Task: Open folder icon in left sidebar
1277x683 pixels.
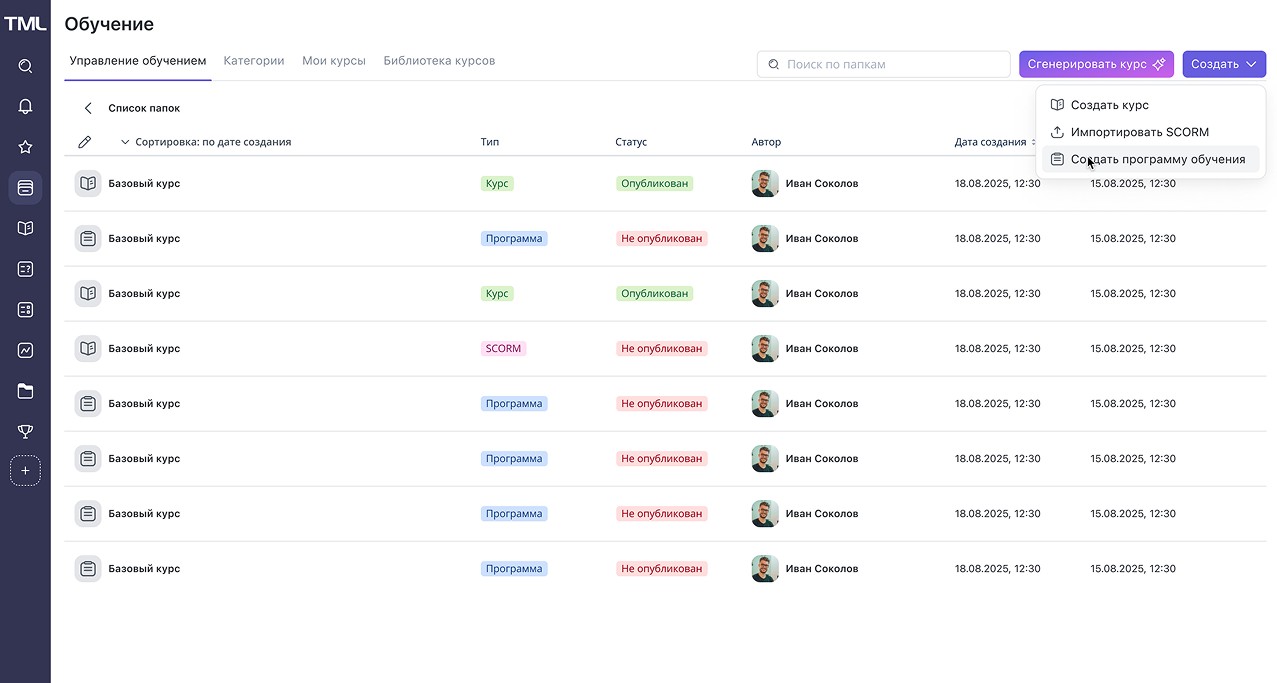Action: pos(25,391)
